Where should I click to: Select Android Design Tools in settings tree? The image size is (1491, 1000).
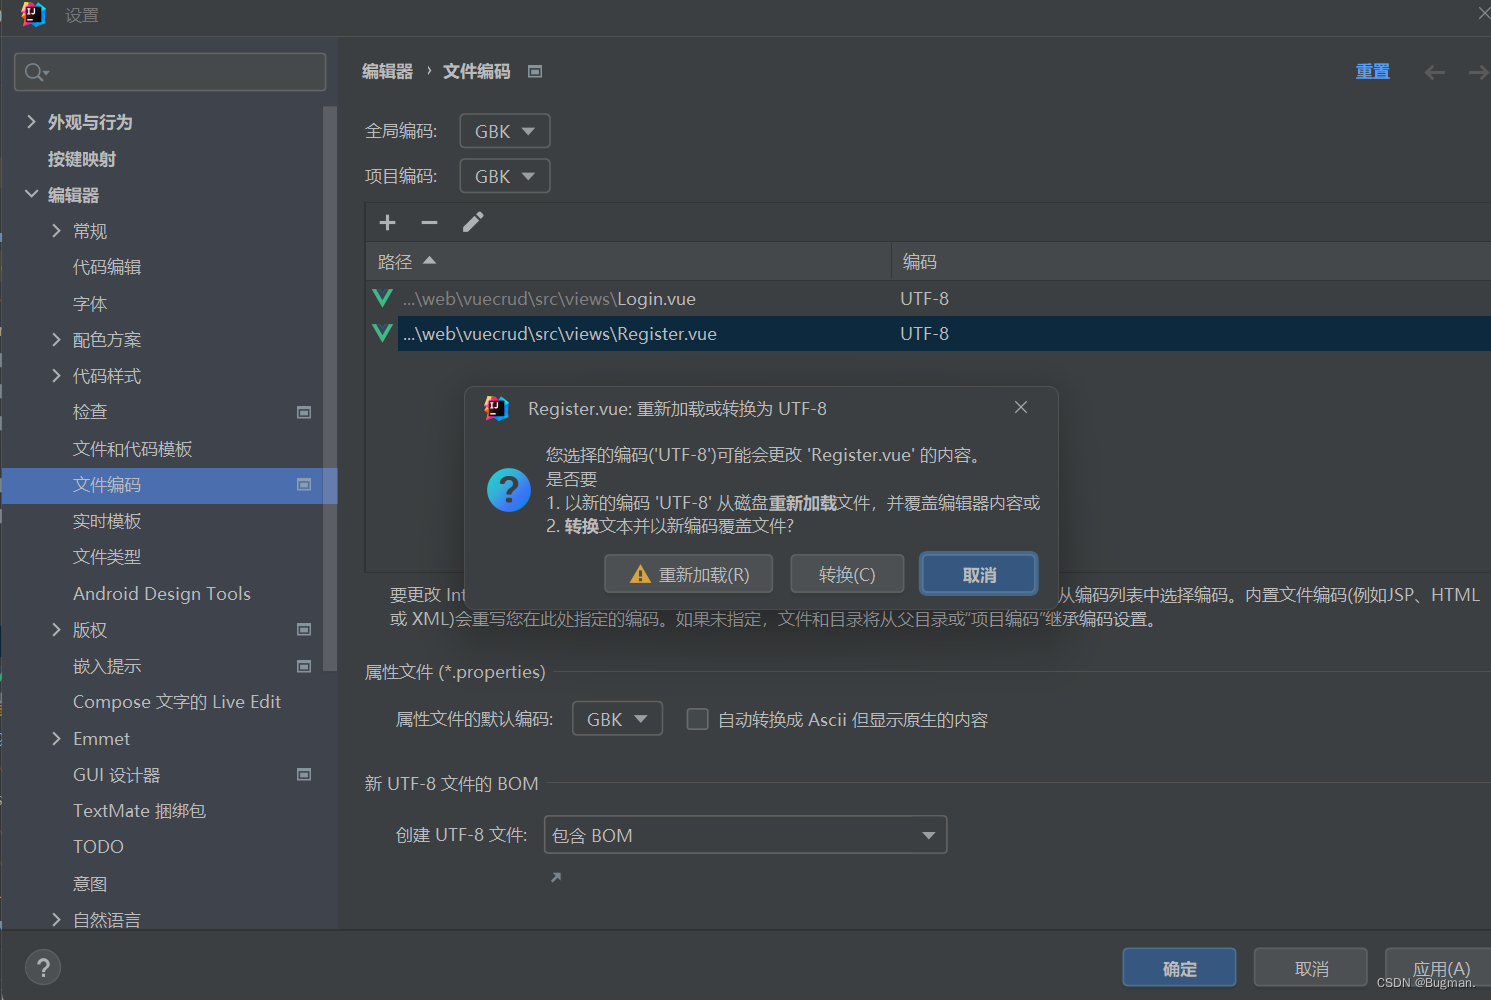(x=162, y=594)
